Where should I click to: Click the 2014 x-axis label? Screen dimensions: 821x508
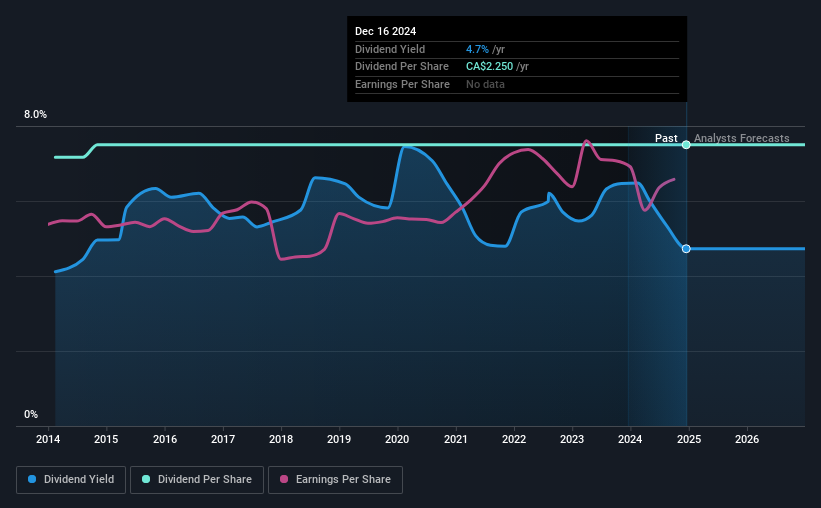pos(48,439)
